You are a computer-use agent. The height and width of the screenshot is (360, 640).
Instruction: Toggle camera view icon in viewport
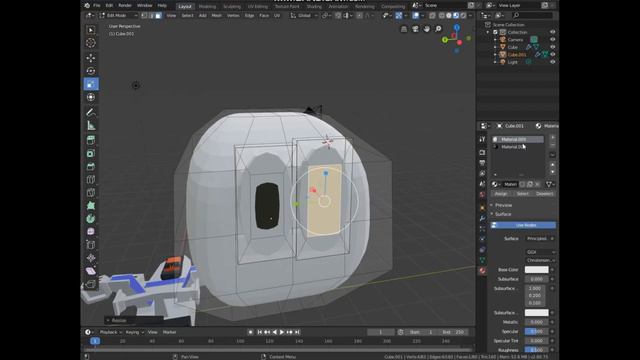tap(415, 29)
